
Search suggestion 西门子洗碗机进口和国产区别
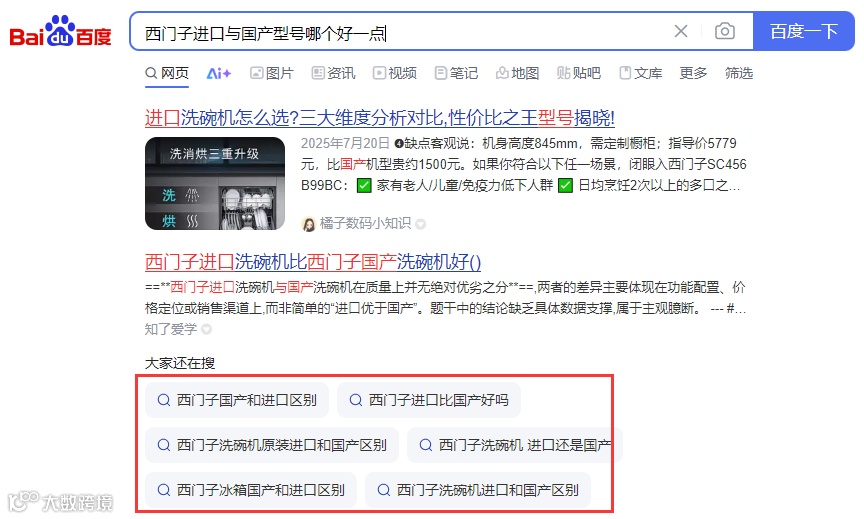pyautogui.click(x=478, y=490)
